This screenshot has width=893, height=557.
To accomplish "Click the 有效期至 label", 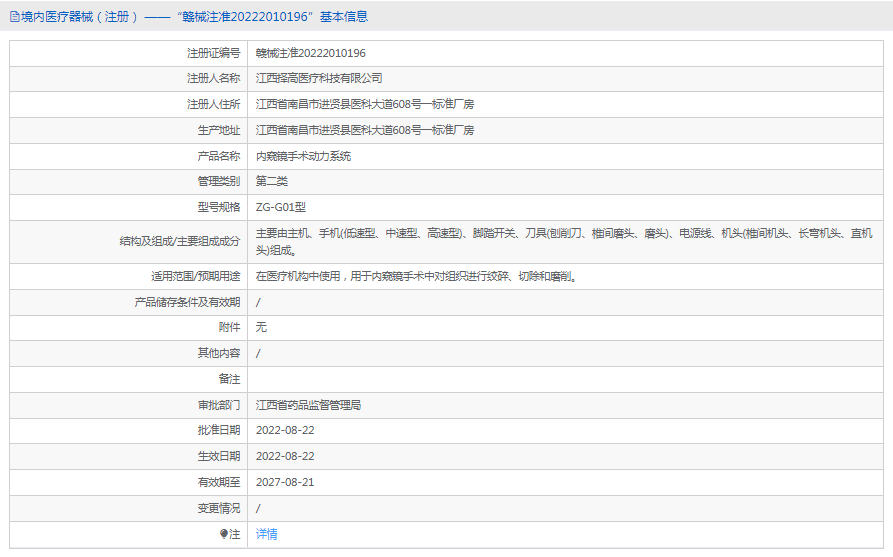I will click(x=219, y=482).
